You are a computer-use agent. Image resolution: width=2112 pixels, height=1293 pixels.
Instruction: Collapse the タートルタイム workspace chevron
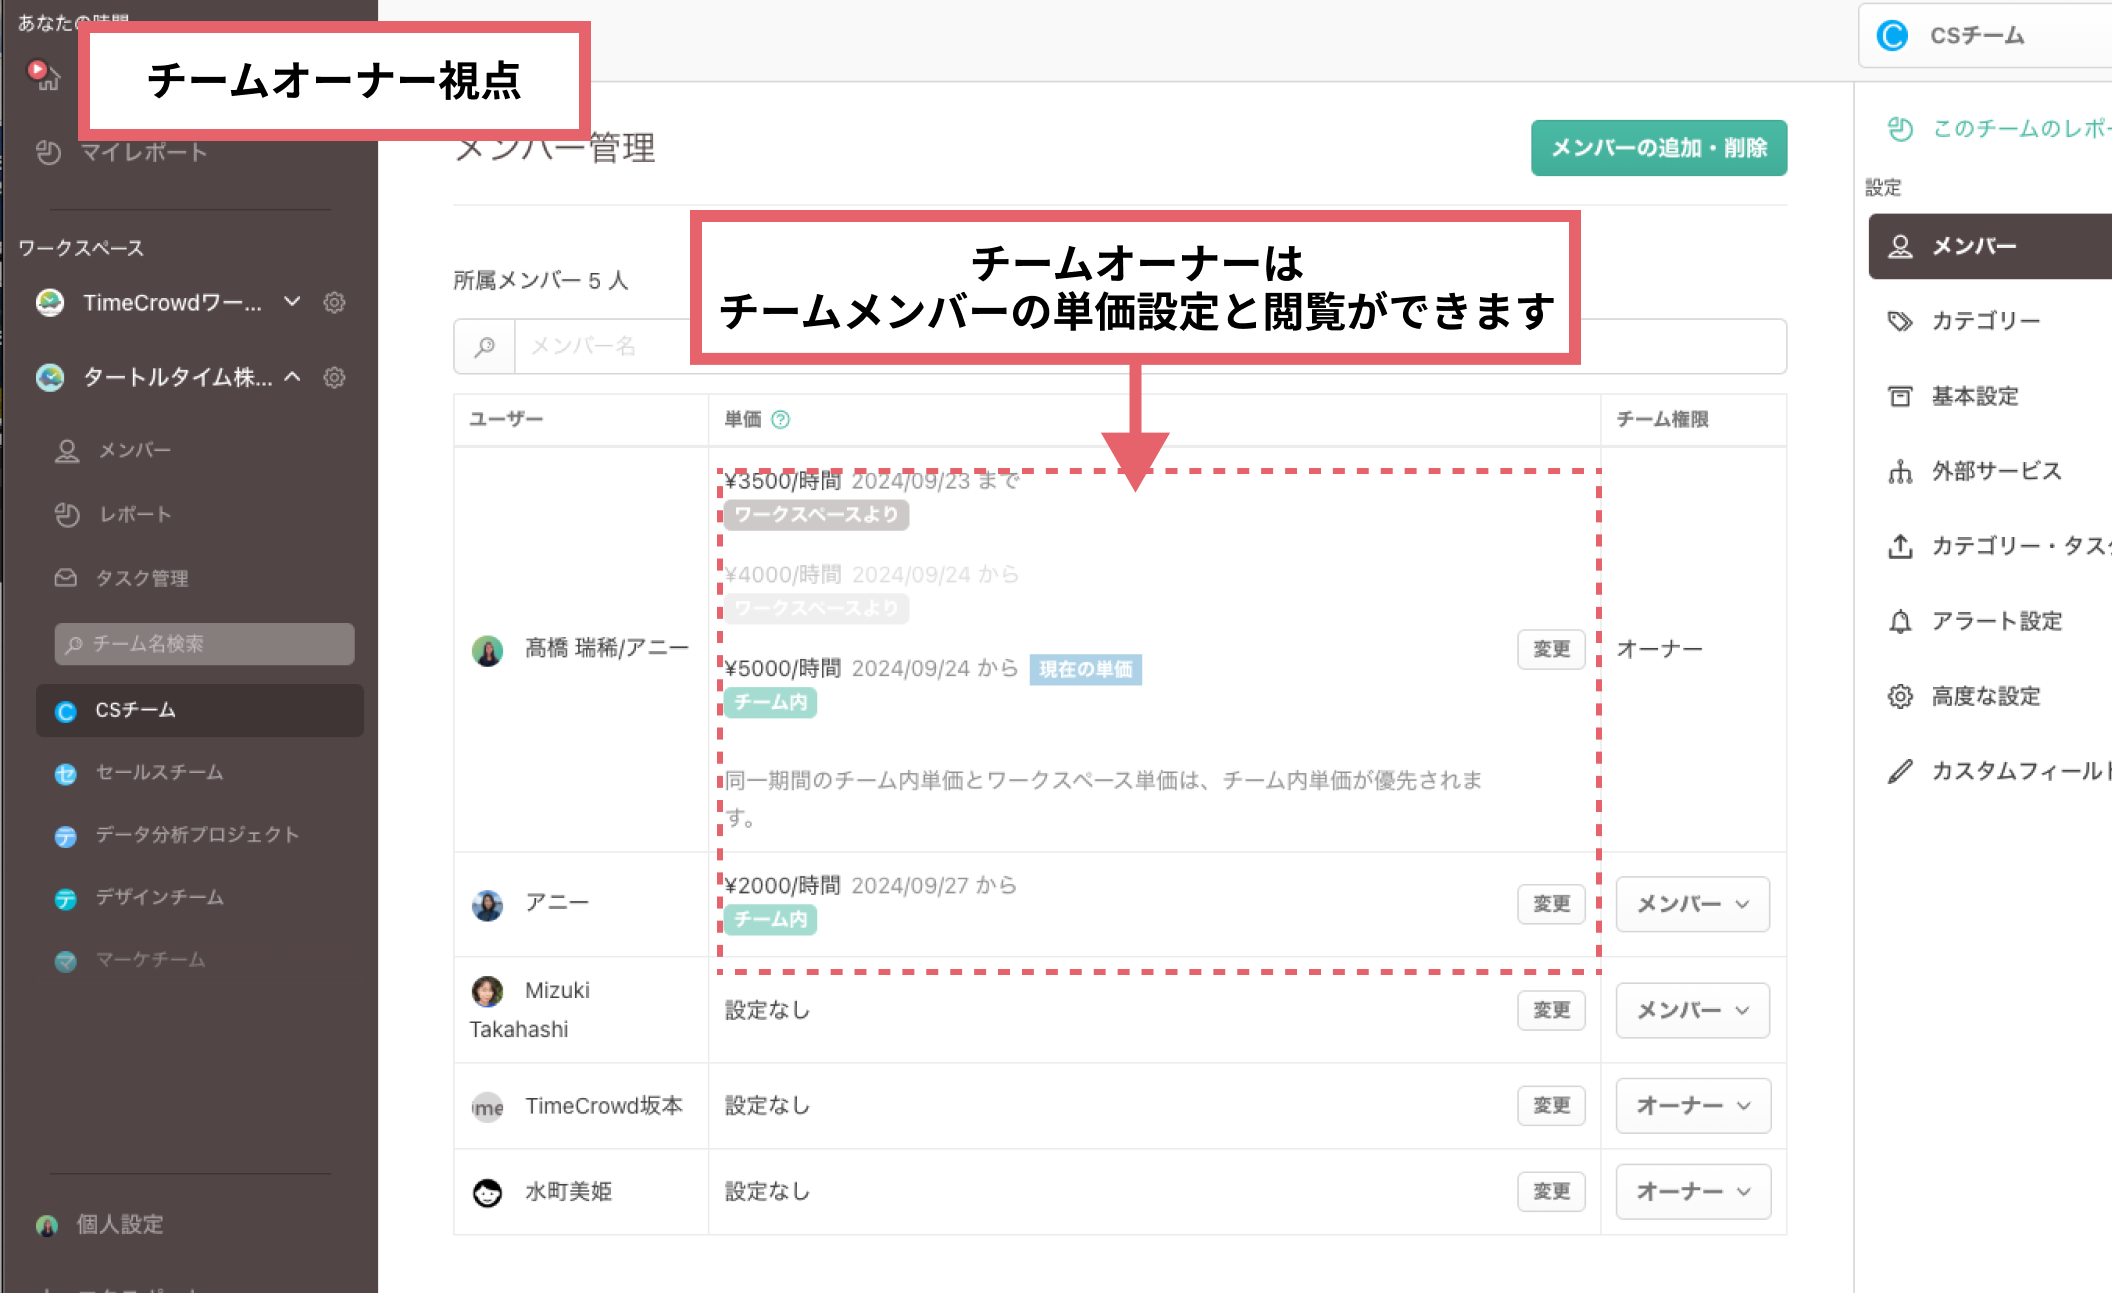[x=292, y=377]
